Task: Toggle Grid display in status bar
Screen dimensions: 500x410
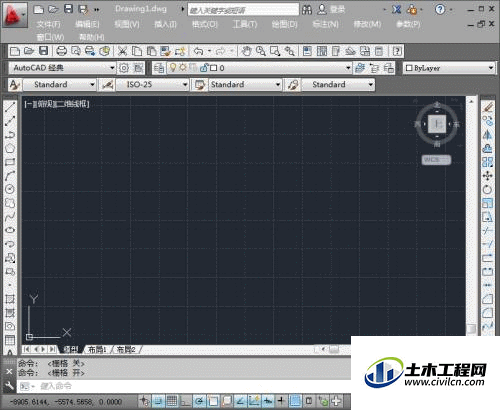Action: click(172, 400)
